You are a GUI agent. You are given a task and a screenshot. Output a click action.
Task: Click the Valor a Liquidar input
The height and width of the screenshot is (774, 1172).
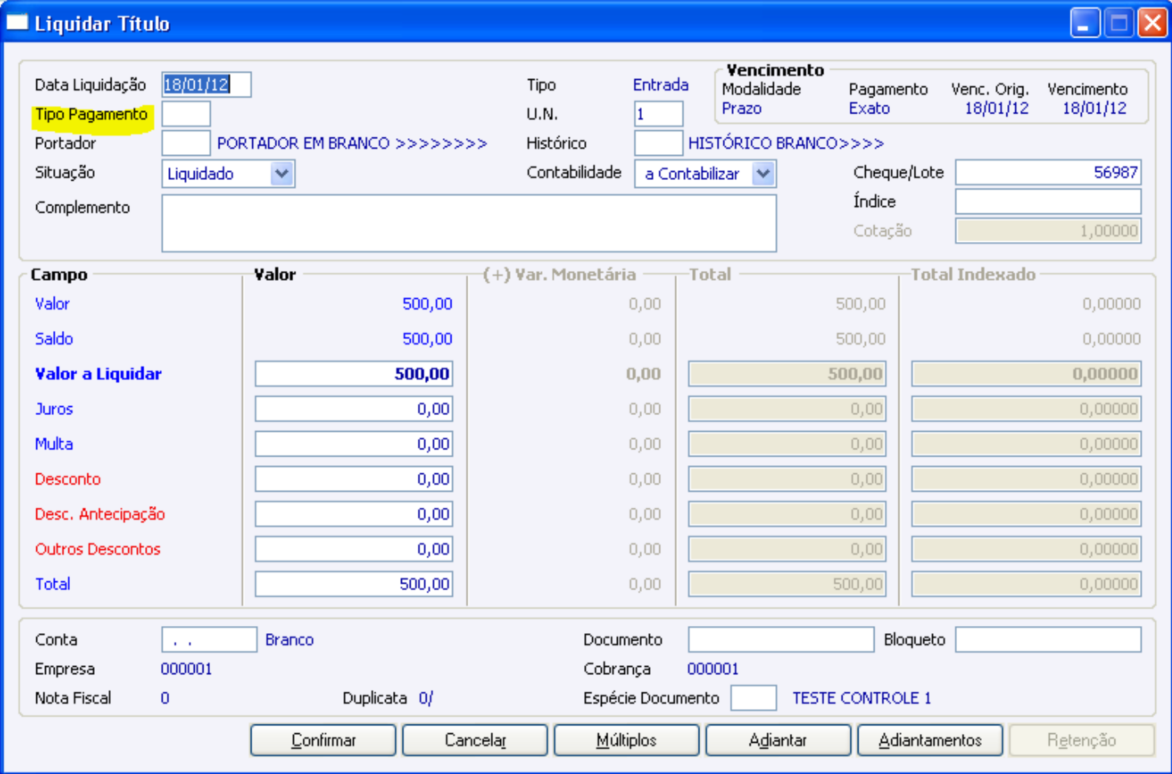tap(354, 374)
